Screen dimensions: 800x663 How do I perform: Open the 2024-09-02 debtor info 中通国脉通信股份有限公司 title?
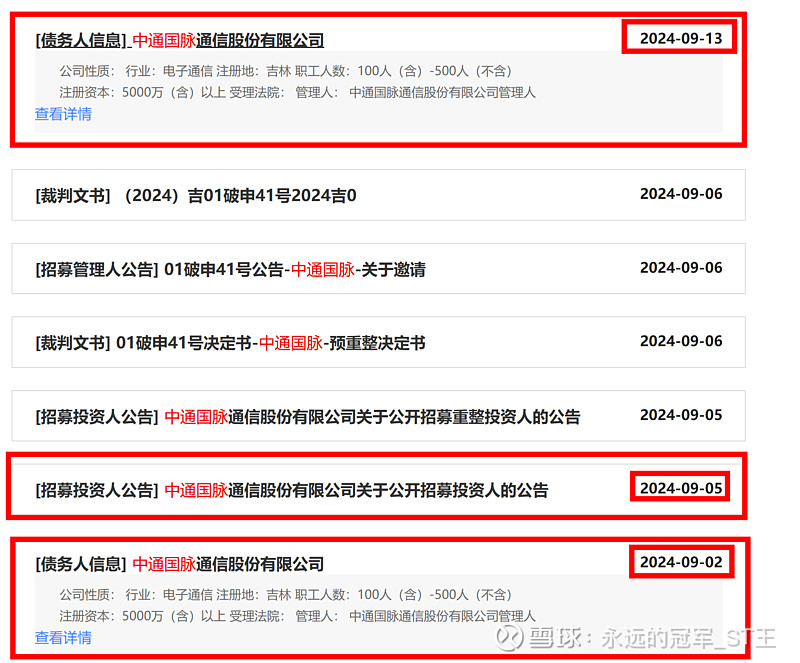180,564
